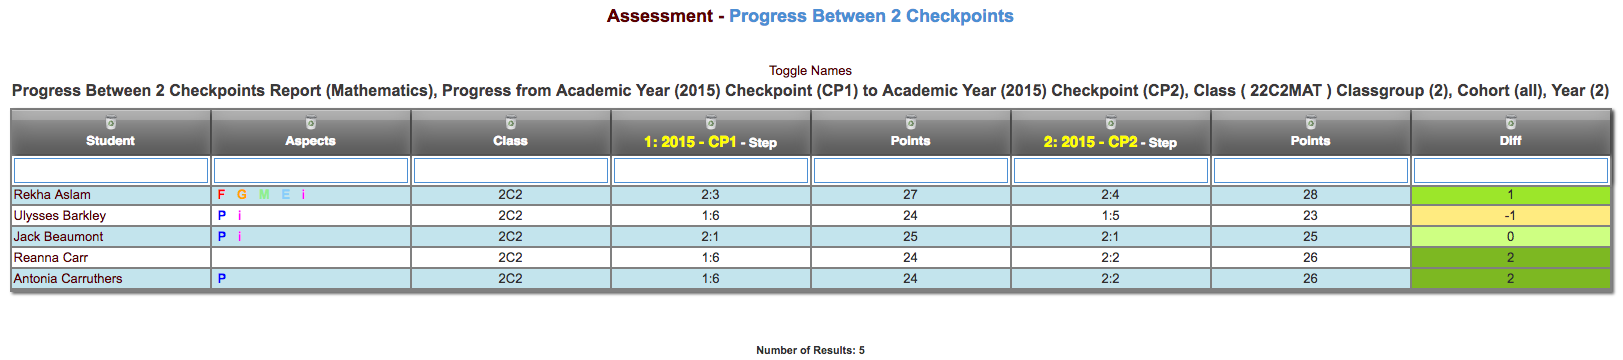Click light green Diff cell 0 for Jack Beaumont
1623x360 pixels.
tap(1511, 237)
